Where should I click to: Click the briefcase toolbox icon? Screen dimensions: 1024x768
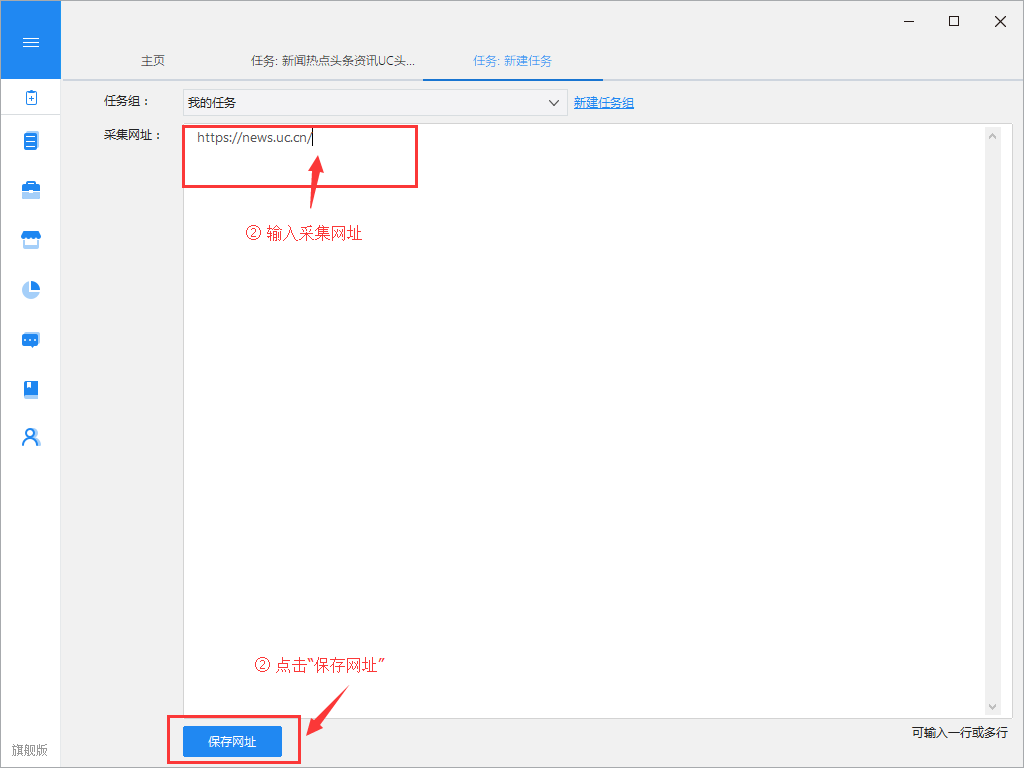(x=31, y=190)
